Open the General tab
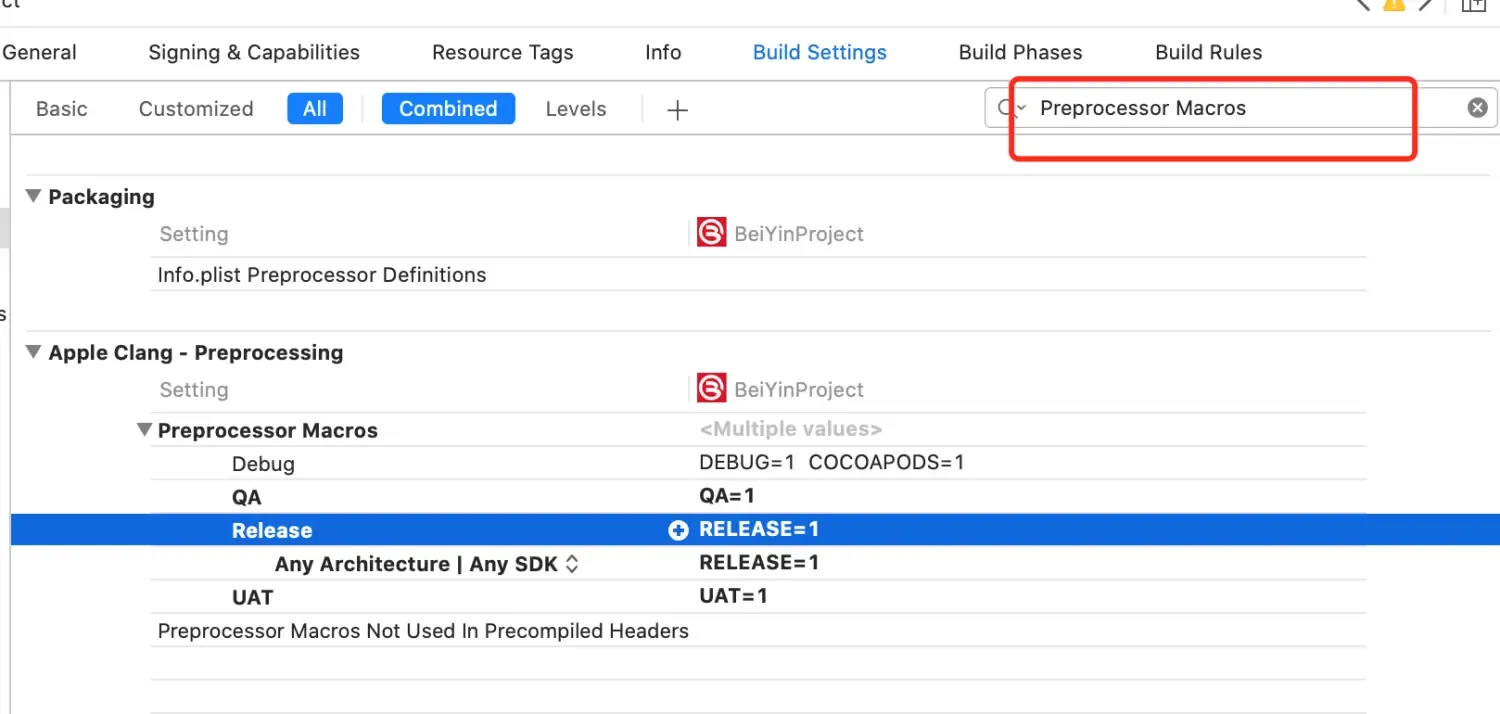1500x714 pixels. 39,52
